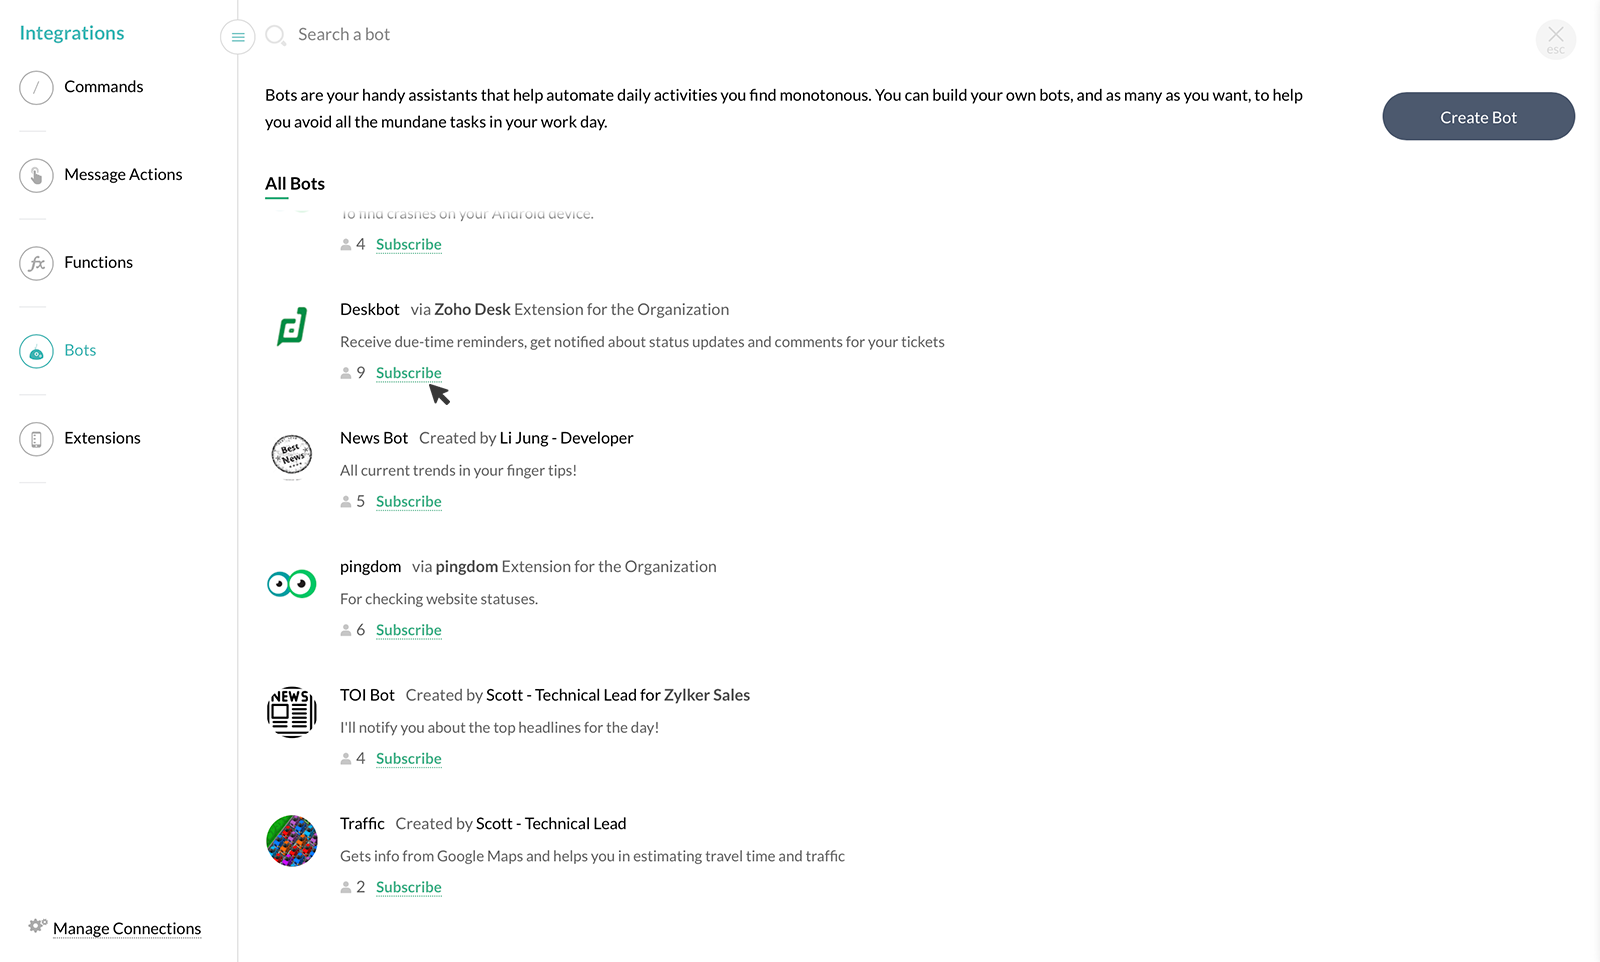1600x962 pixels.
Task: Subscribe to the Deskbot bot
Action: tap(409, 373)
